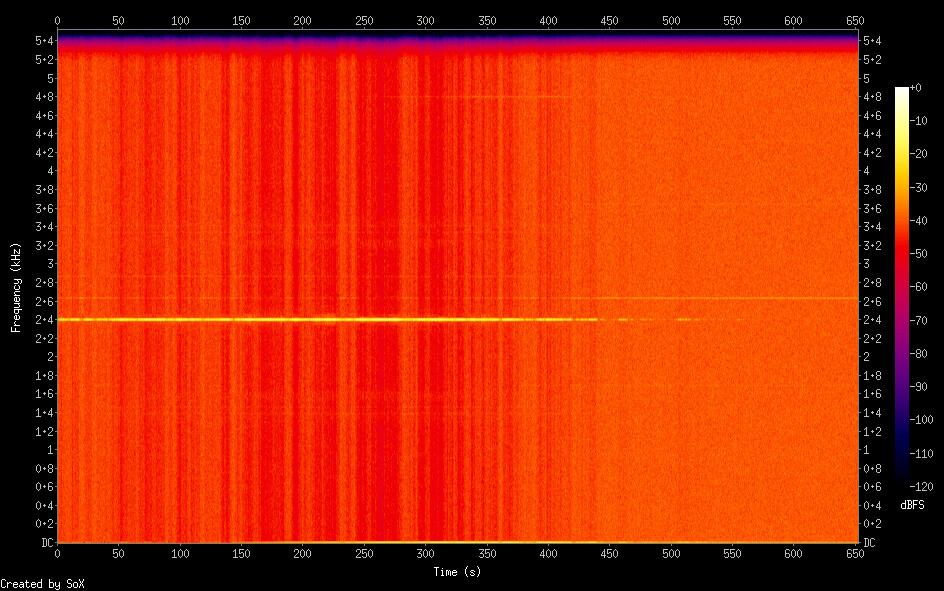Click the "5·4" label on the left frequency axis
Screen dimensions: 944x591
[x=44, y=41]
